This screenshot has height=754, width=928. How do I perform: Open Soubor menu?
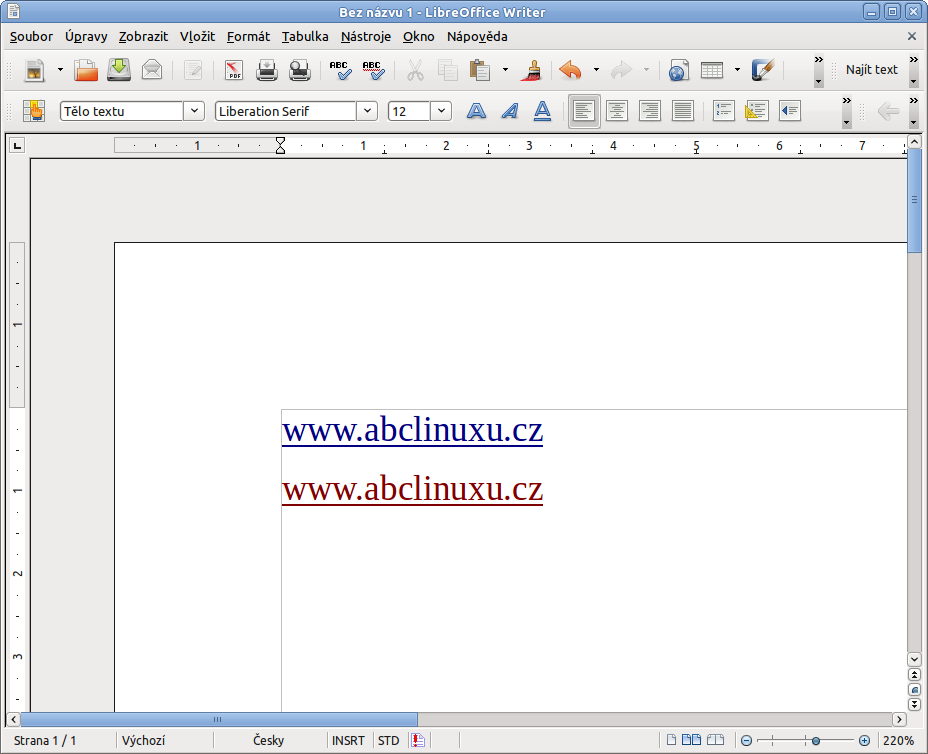coord(31,37)
